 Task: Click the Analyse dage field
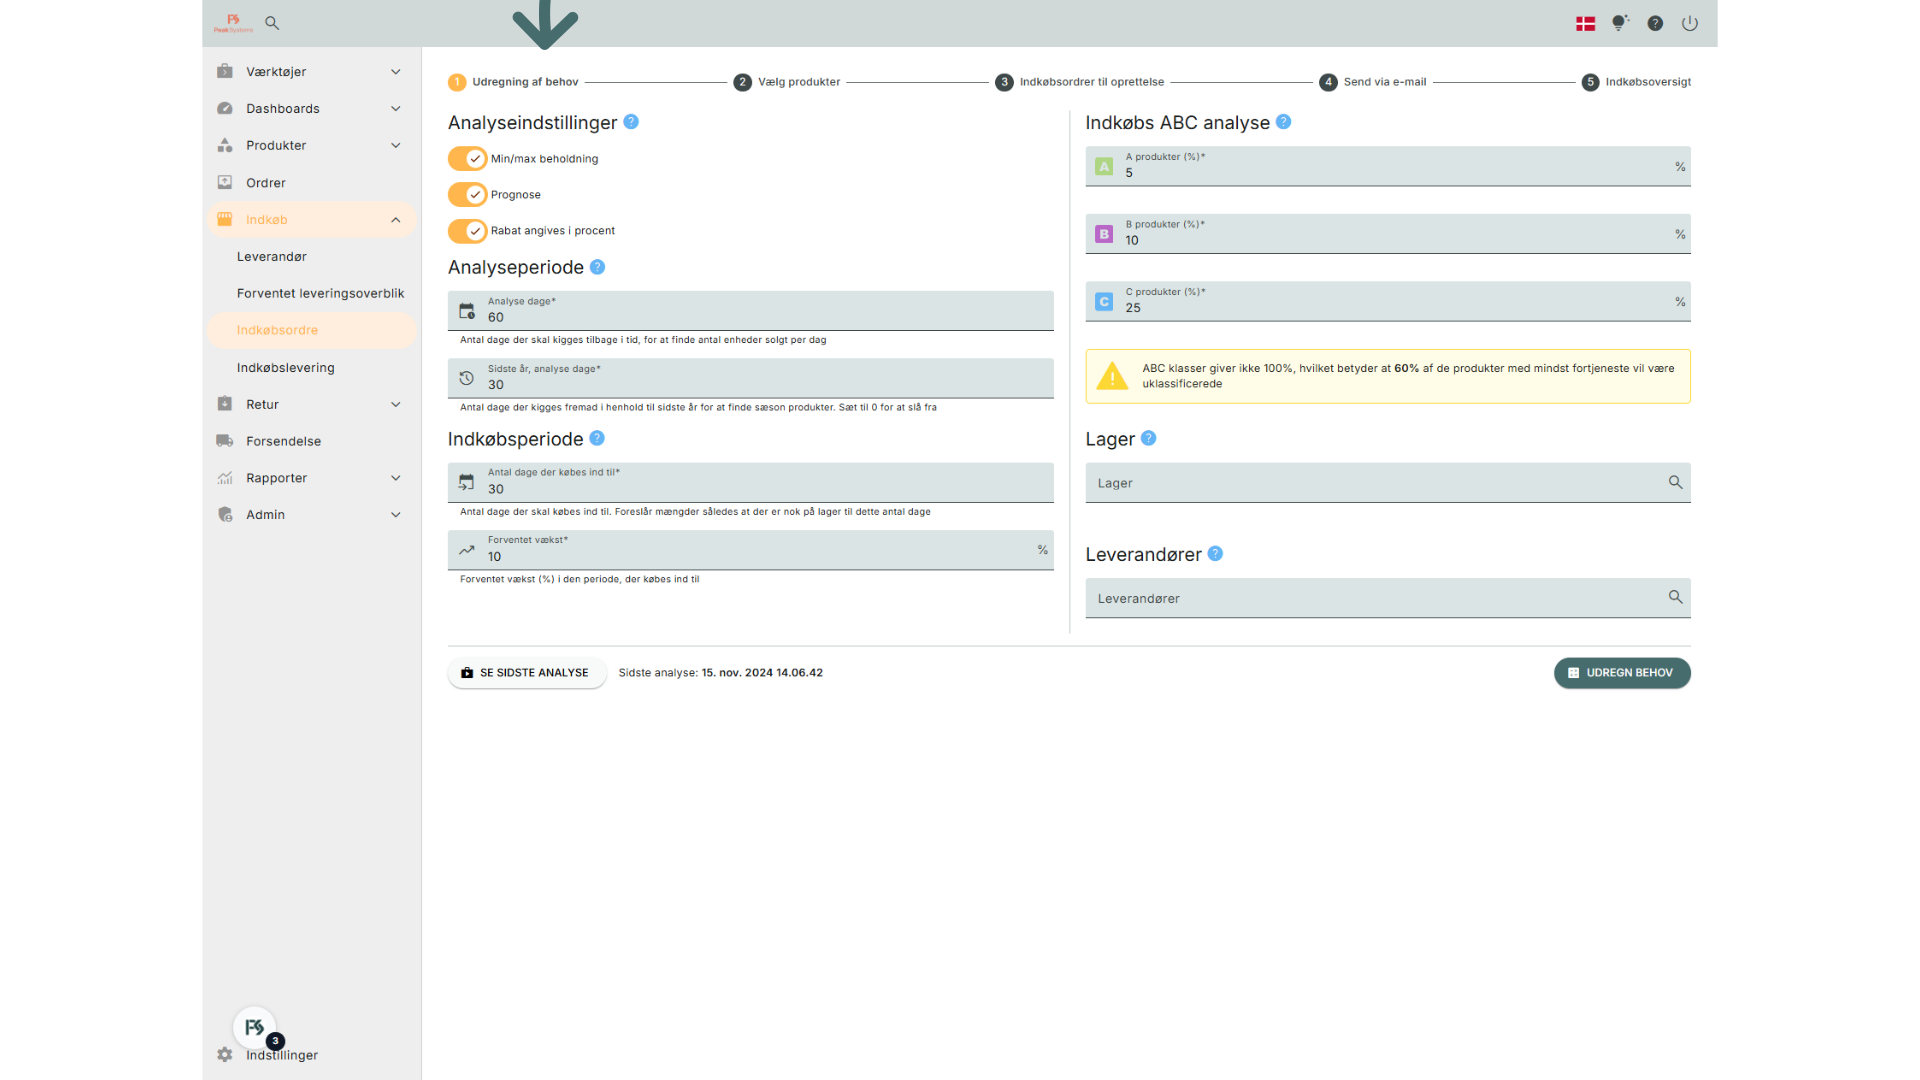[x=751, y=310]
